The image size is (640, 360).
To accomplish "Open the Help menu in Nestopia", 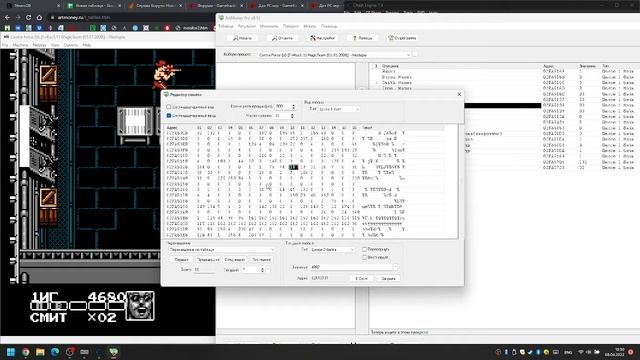I will (x=87, y=45).
